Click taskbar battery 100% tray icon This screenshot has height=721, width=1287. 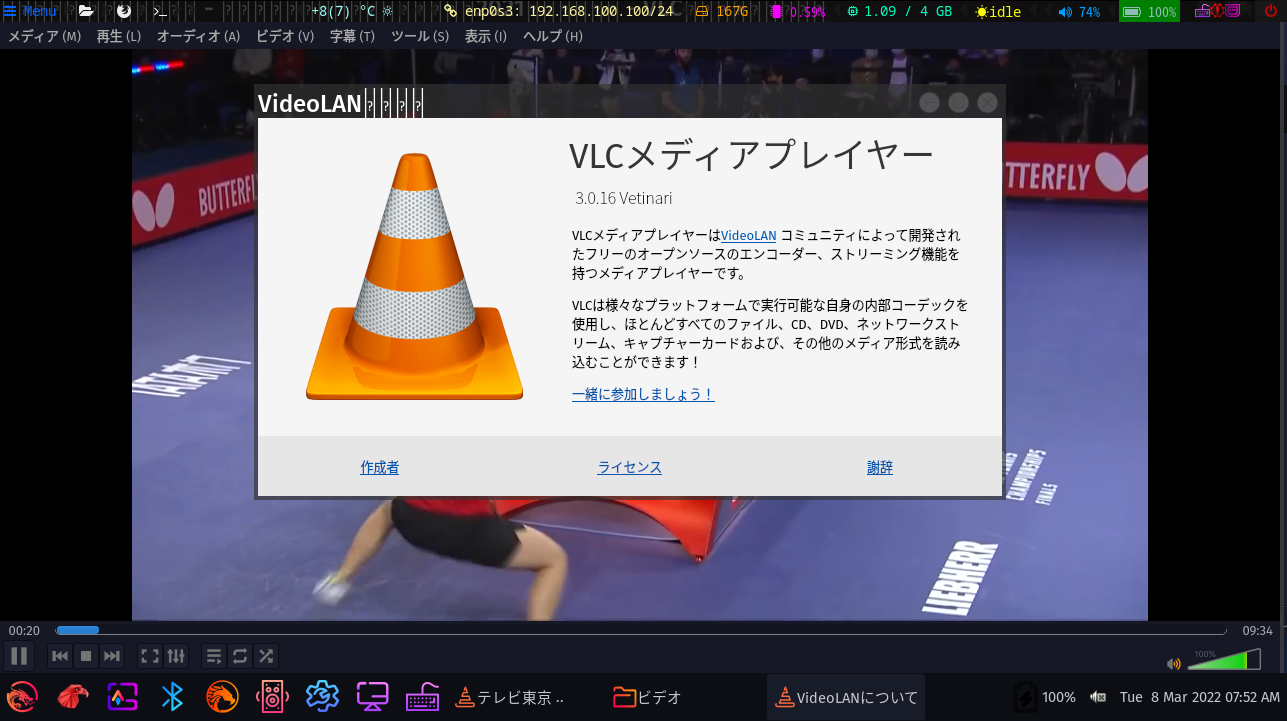[1044, 697]
